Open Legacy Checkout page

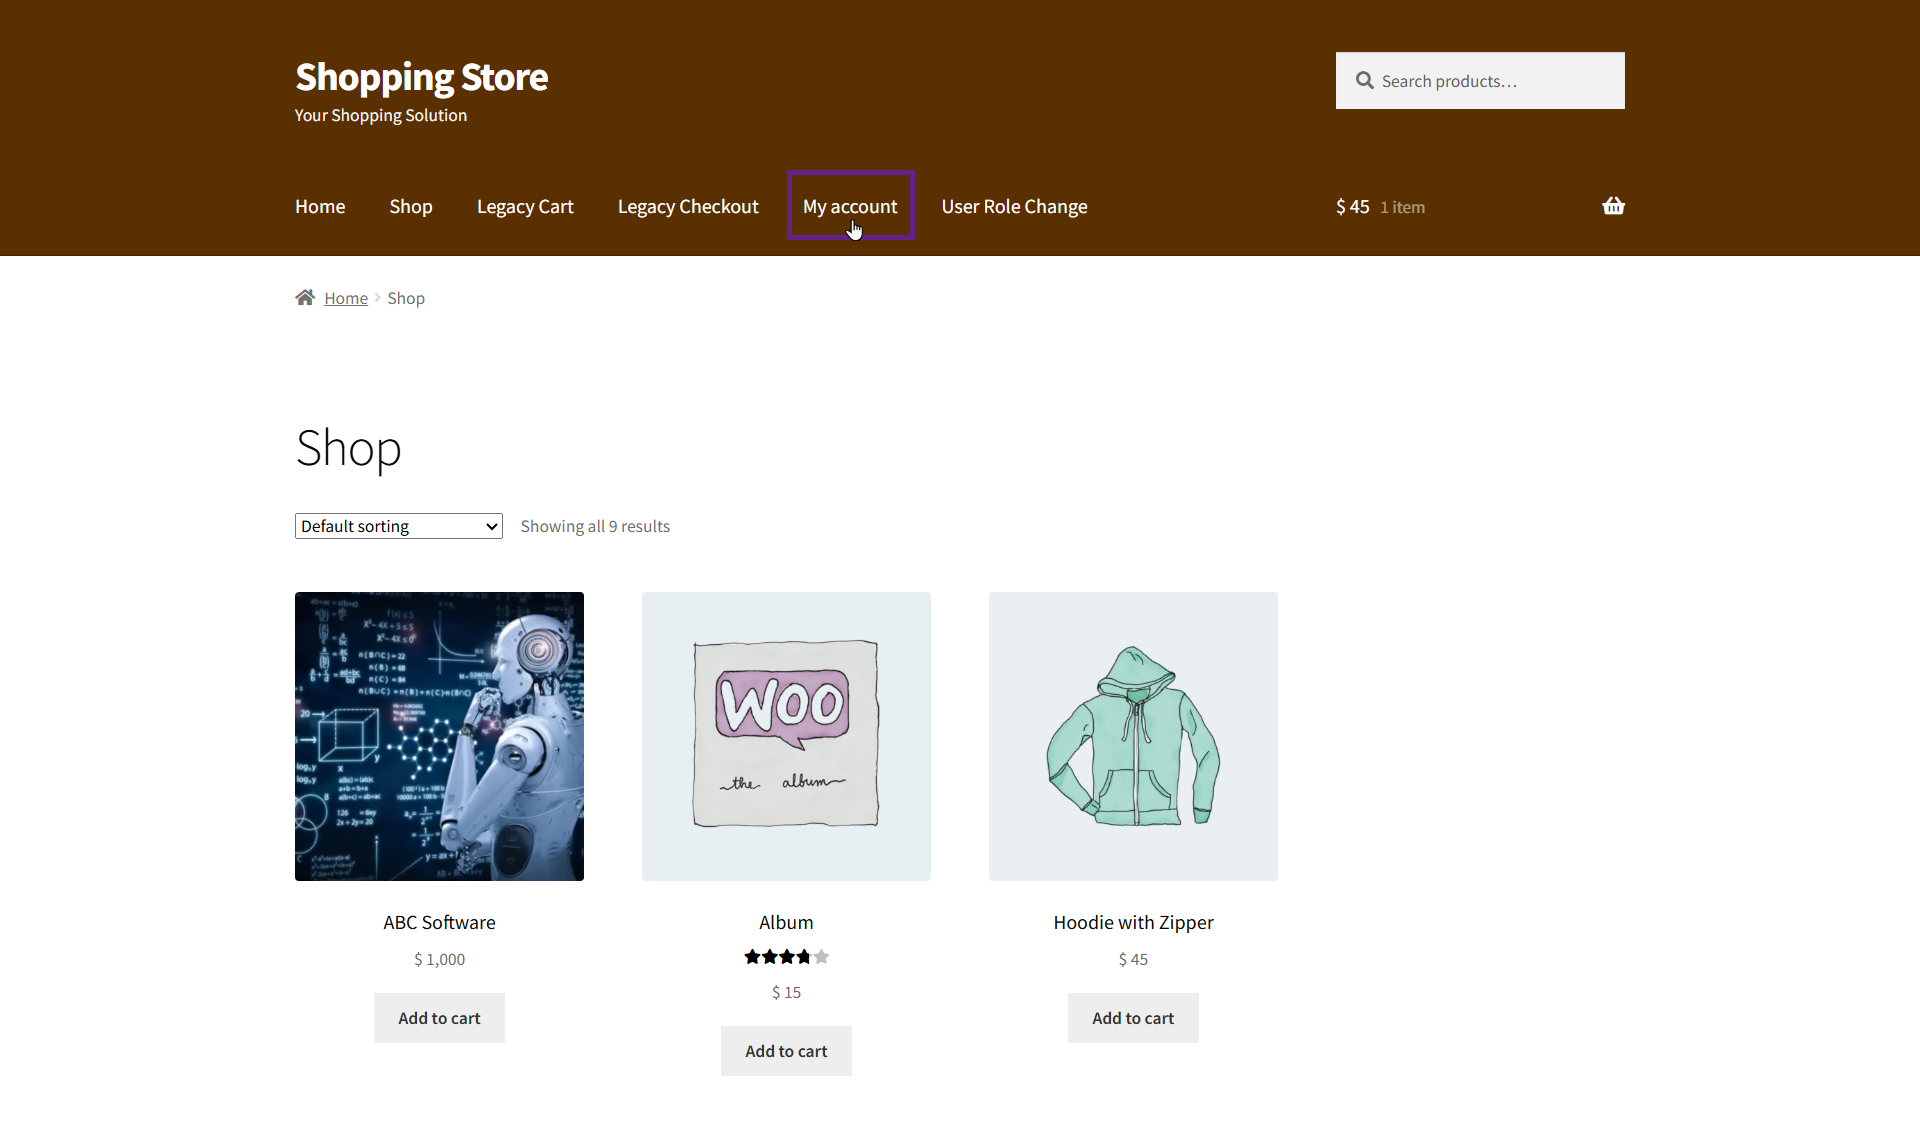[x=688, y=206]
